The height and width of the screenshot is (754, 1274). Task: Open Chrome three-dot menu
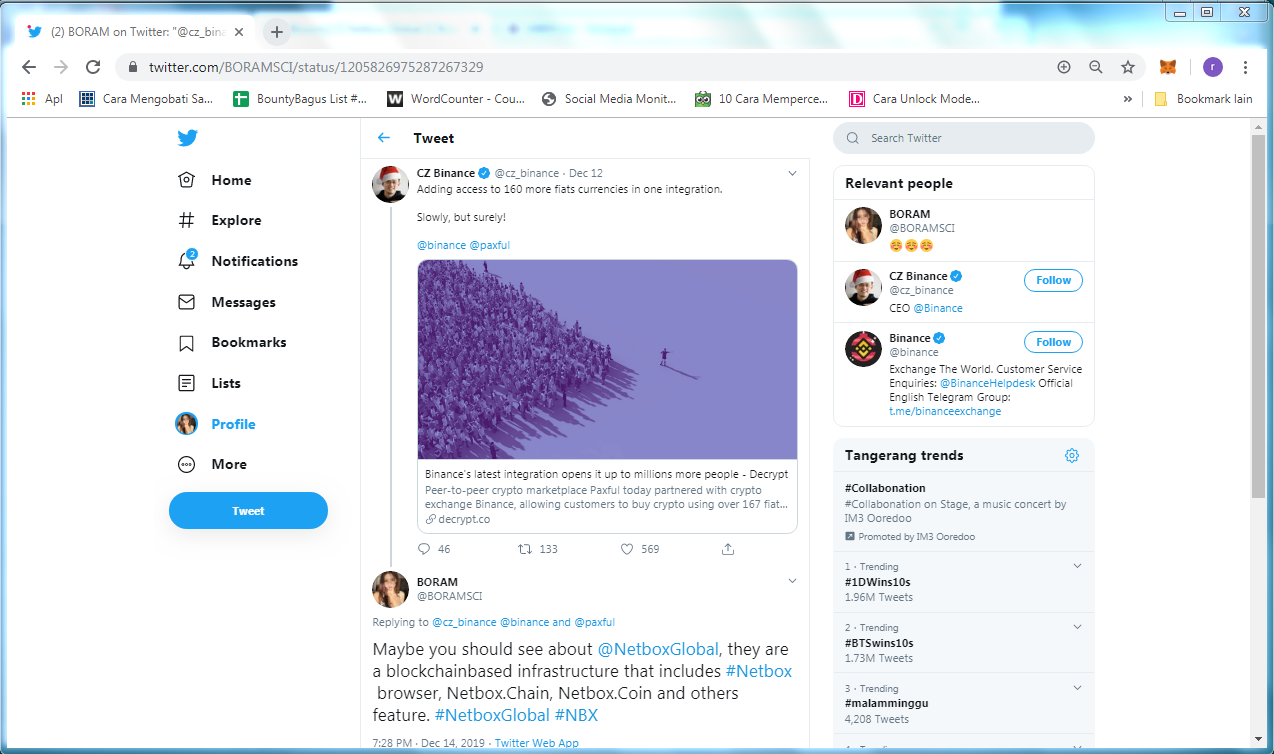point(1245,67)
